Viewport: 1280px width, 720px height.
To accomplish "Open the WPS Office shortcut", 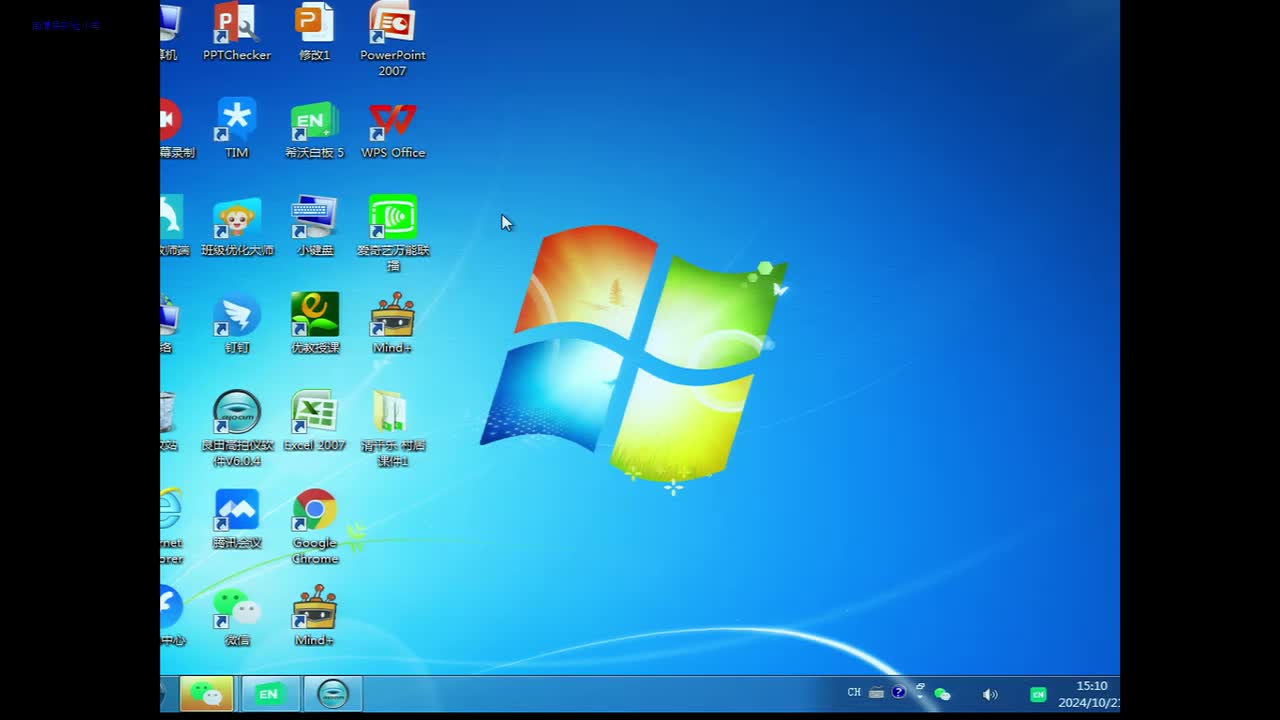I will pos(392,128).
